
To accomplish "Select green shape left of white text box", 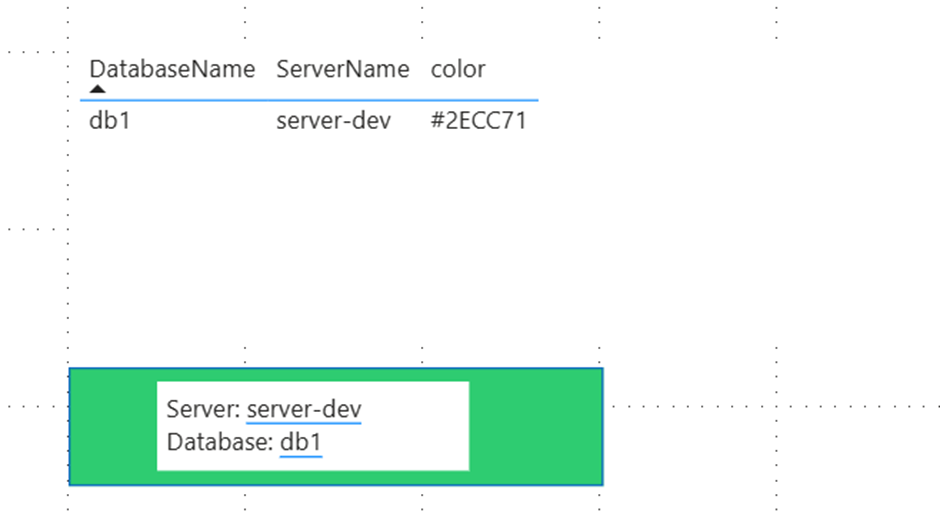I will coord(112,426).
